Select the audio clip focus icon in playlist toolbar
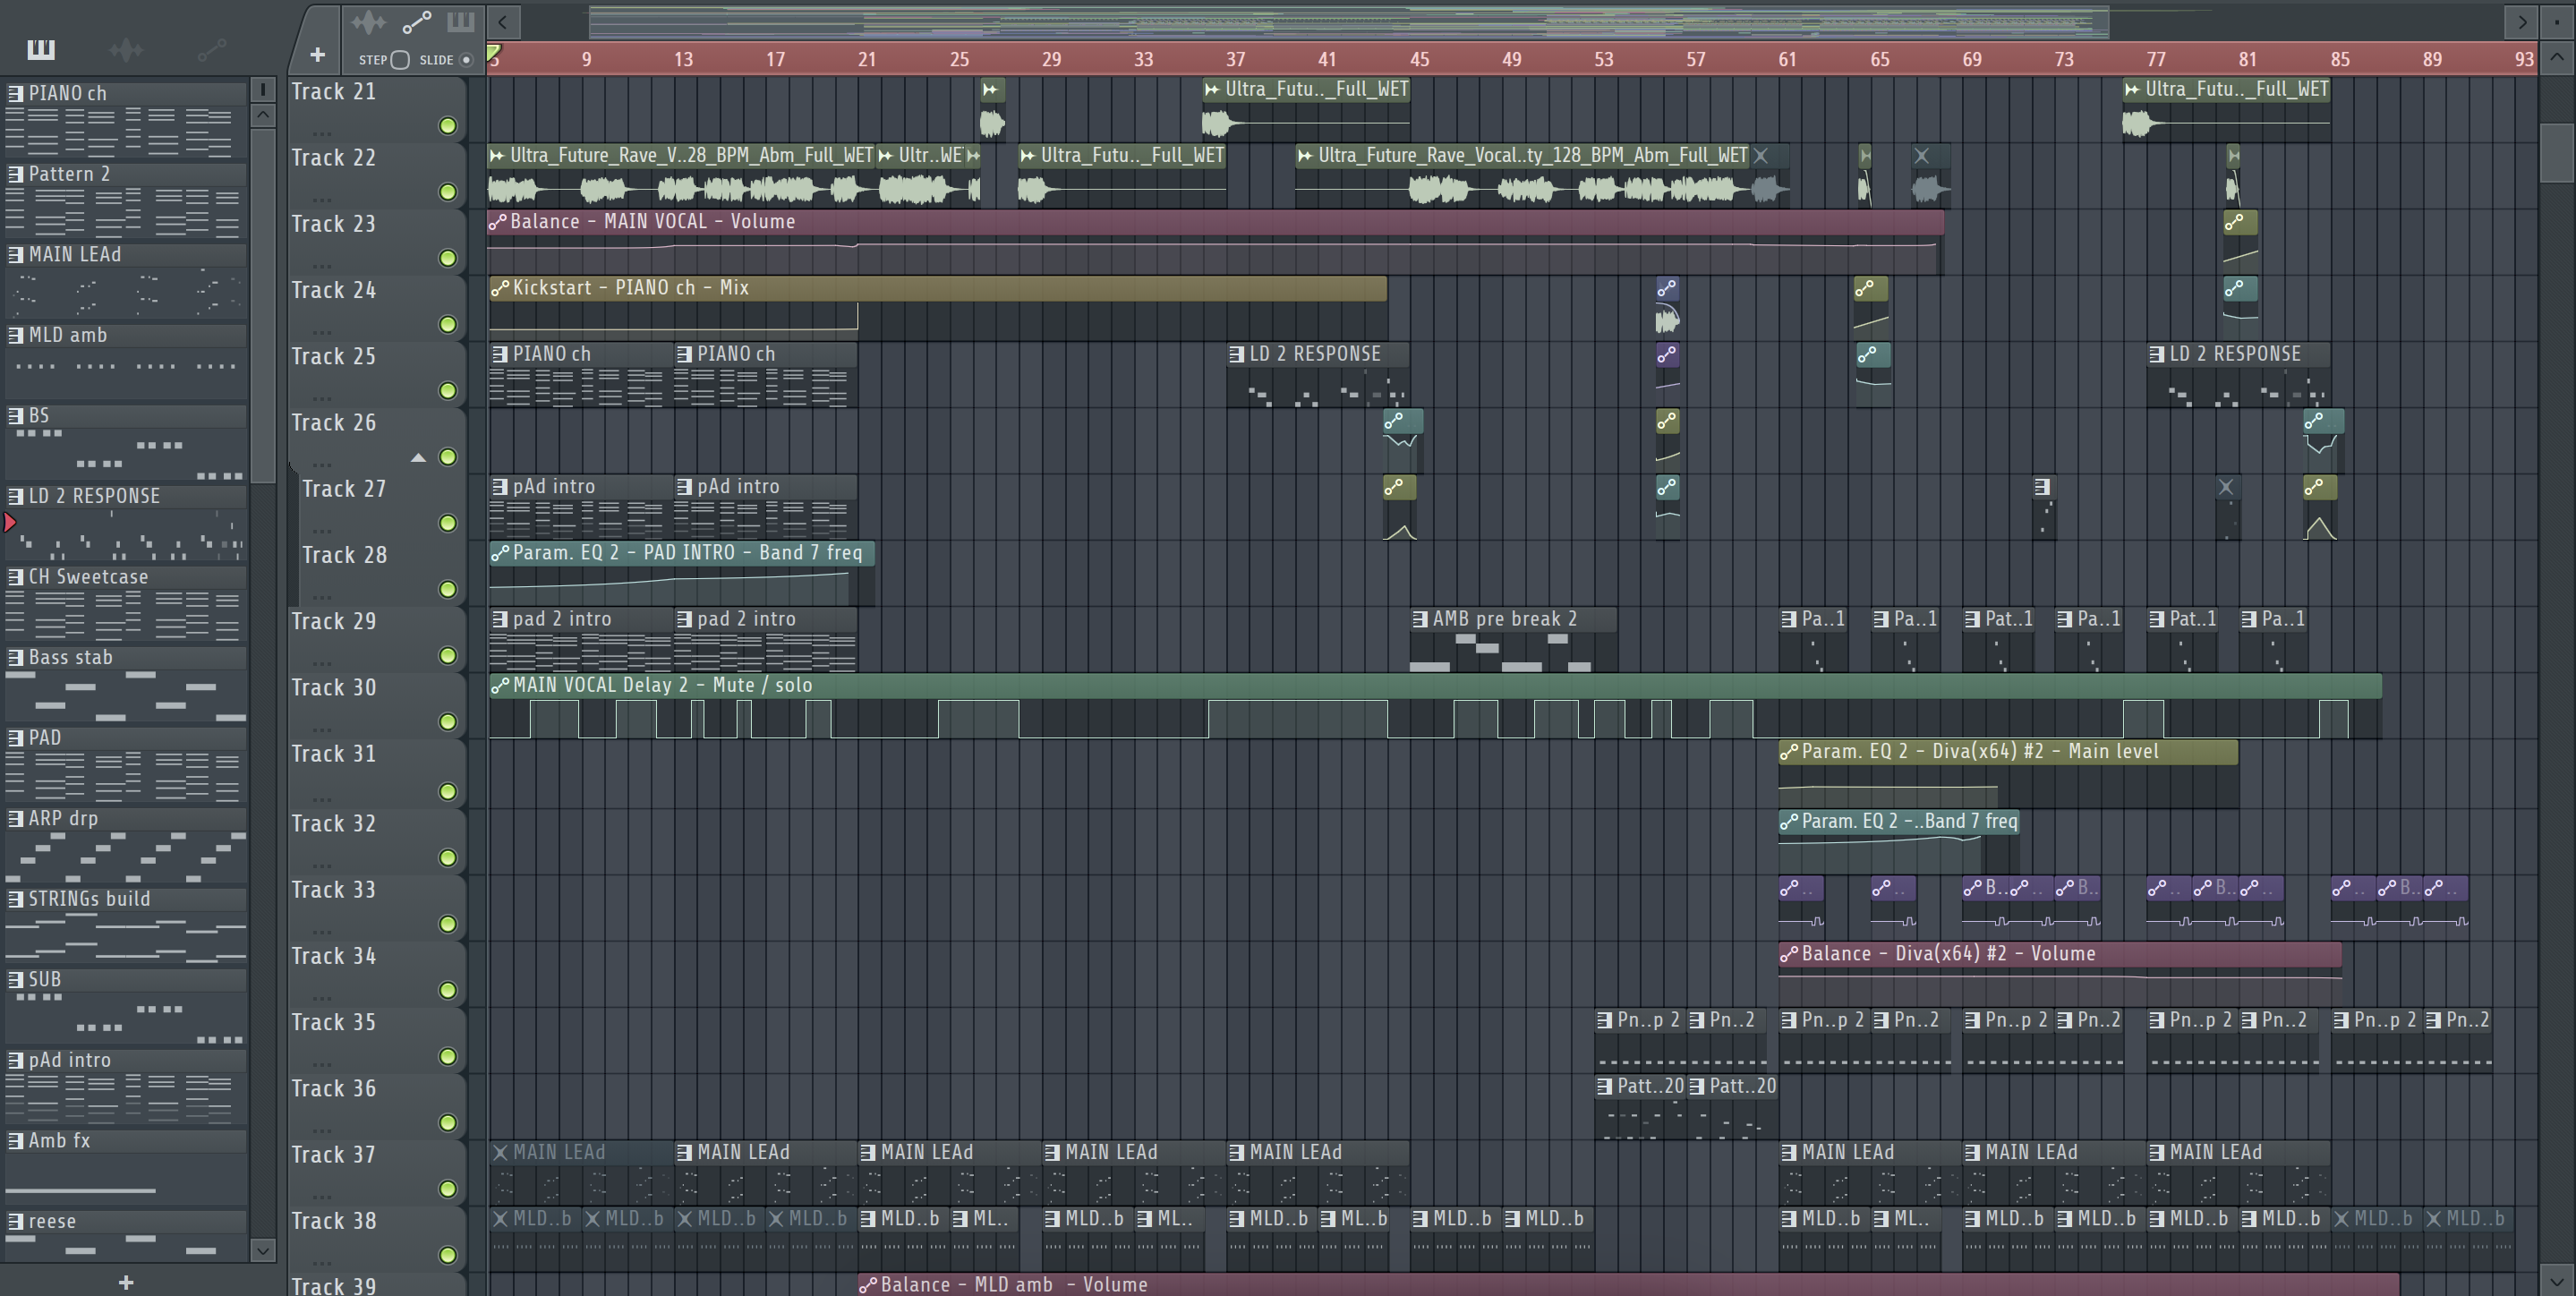 tap(368, 21)
